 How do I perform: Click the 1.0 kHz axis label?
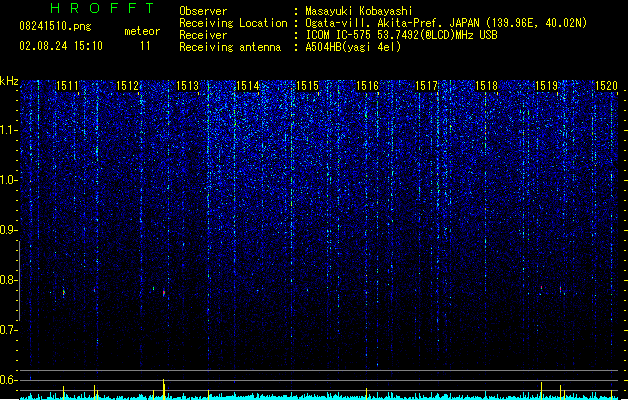point(9,180)
